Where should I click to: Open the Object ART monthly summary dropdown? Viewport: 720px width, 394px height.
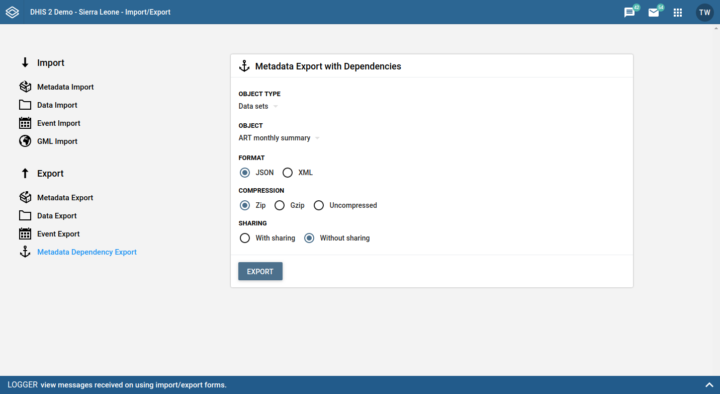pos(279,138)
